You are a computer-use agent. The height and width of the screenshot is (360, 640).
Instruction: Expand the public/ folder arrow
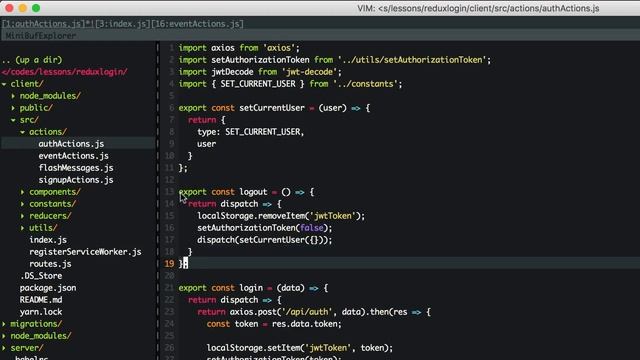pyautogui.click(x=13, y=108)
